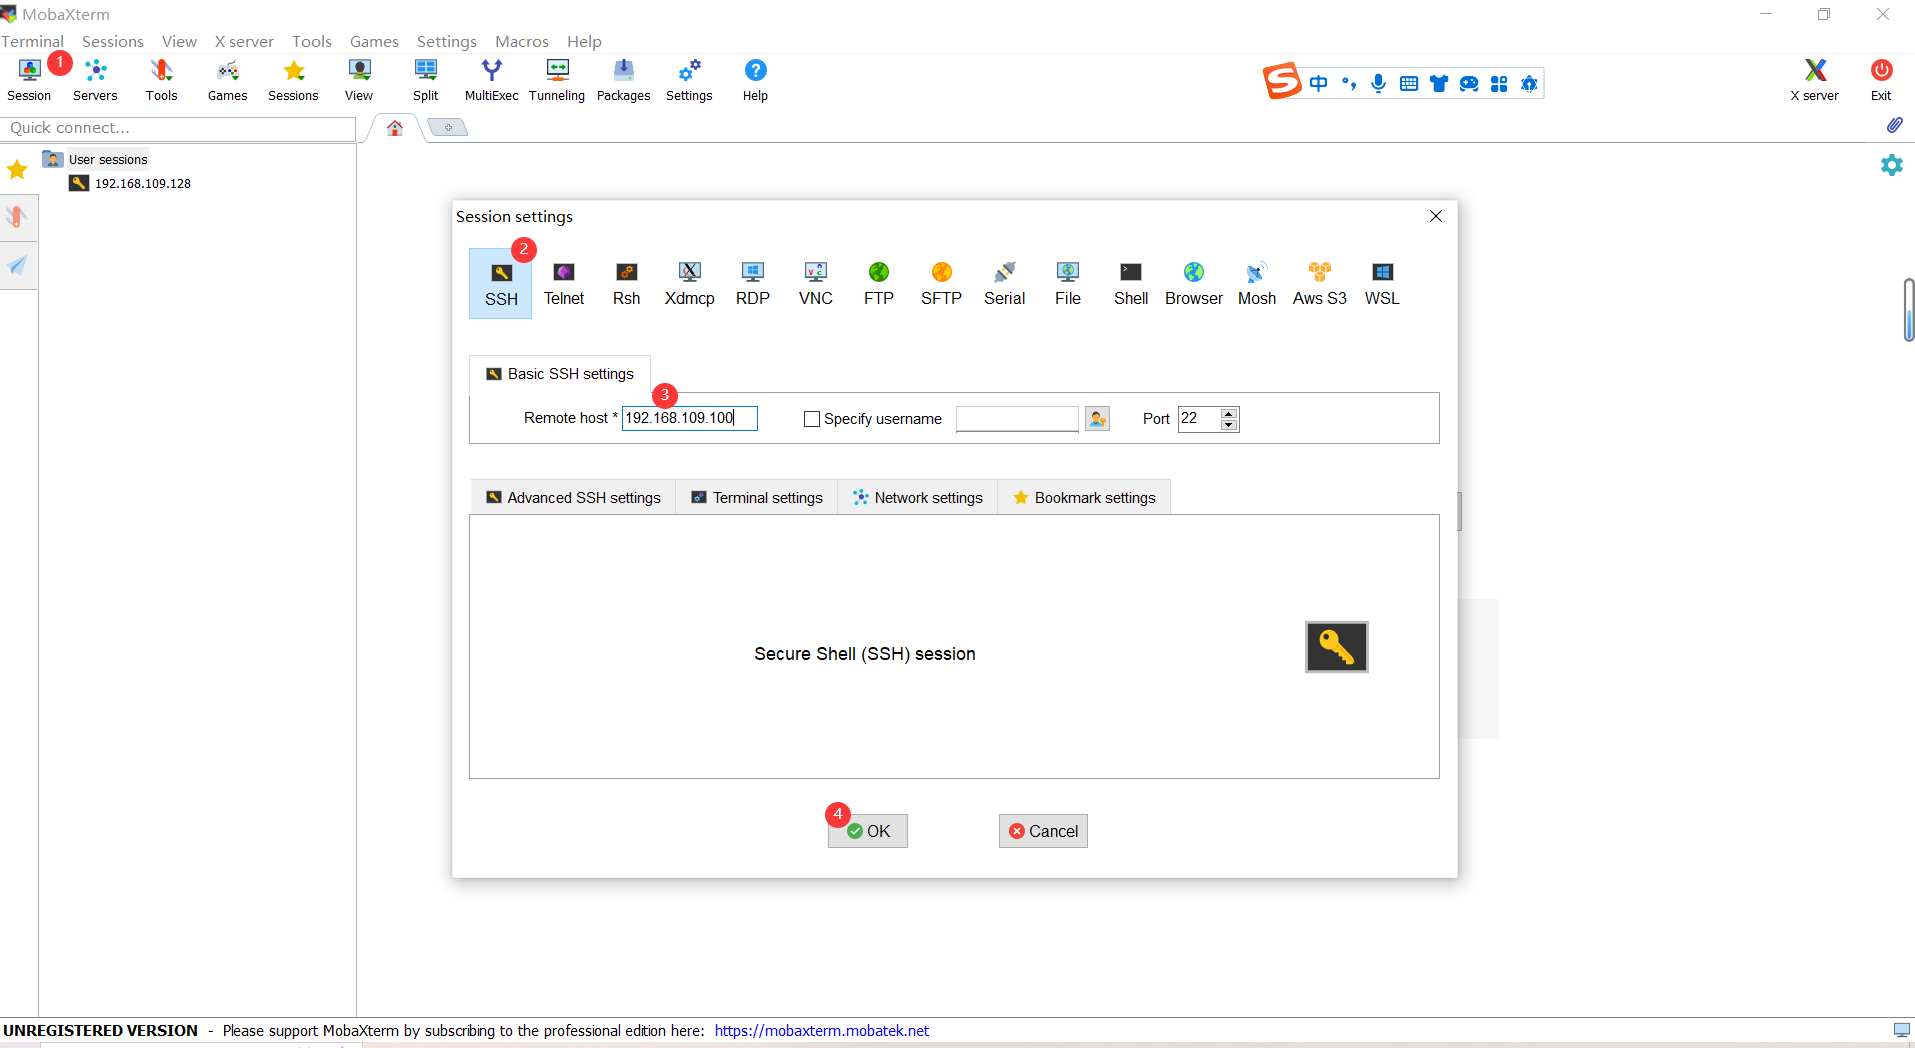The width and height of the screenshot is (1915, 1048).
Task: Select the User sessions folder
Action: pyautogui.click(x=96, y=159)
